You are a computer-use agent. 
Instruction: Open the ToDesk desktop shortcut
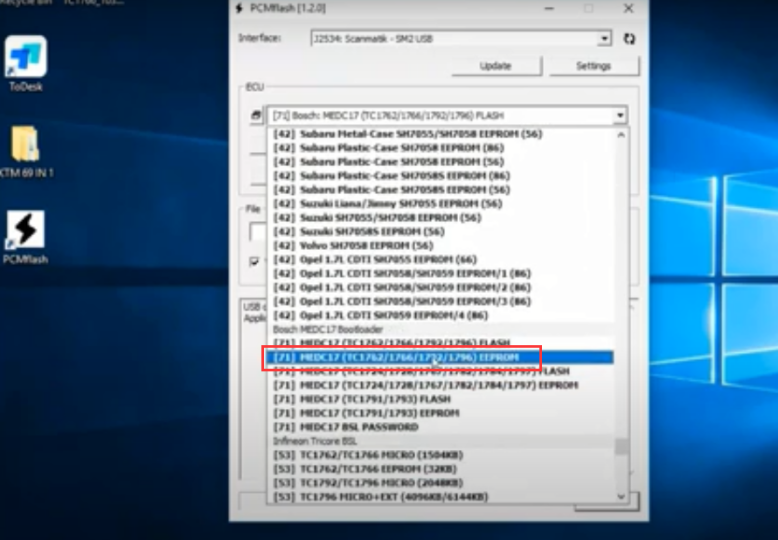[x=26, y=63]
